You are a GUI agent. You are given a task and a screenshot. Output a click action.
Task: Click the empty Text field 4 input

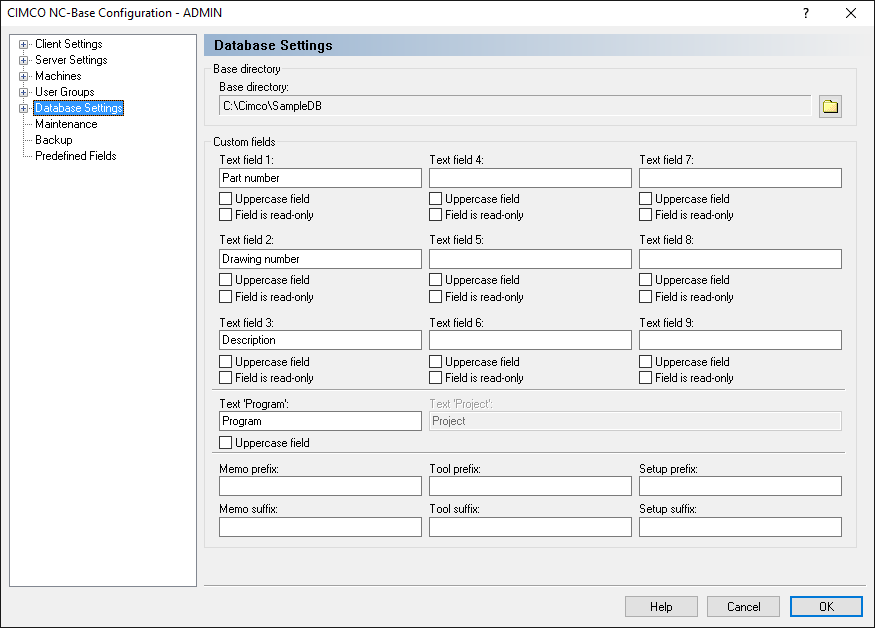[530, 178]
